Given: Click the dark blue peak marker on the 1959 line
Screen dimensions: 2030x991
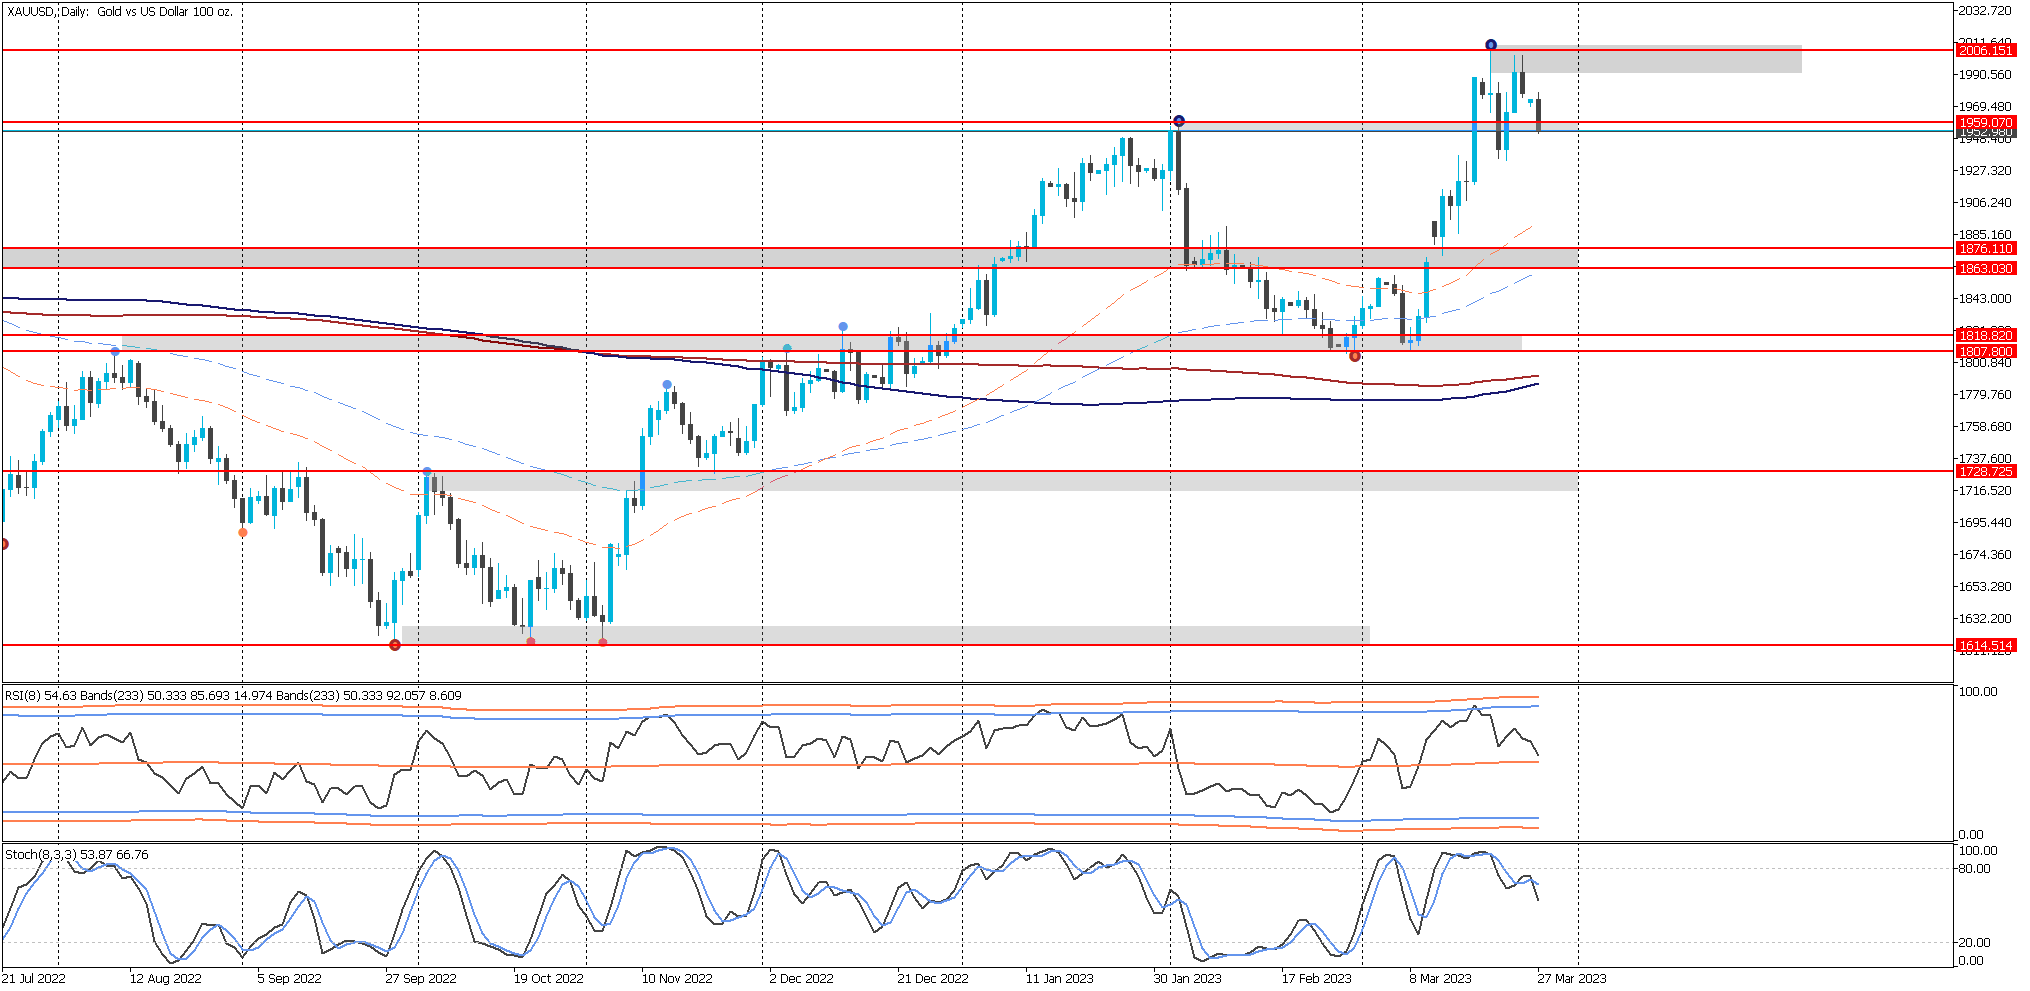Looking at the screenshot, I should (1179, 121).
